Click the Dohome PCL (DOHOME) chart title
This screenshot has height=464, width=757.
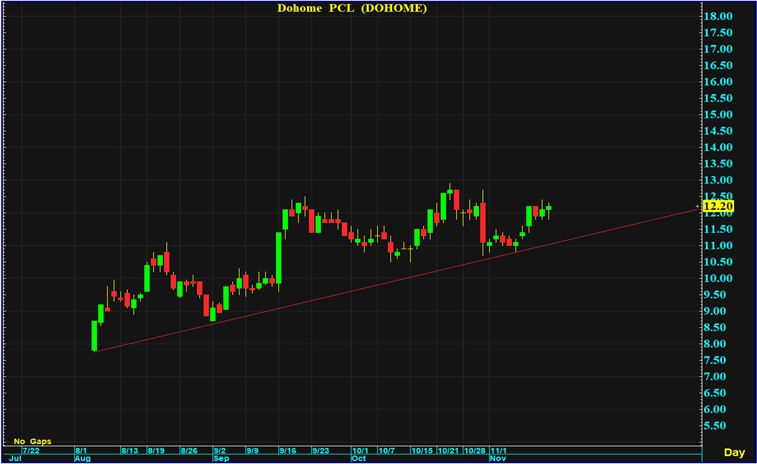(x=352, y=8)
